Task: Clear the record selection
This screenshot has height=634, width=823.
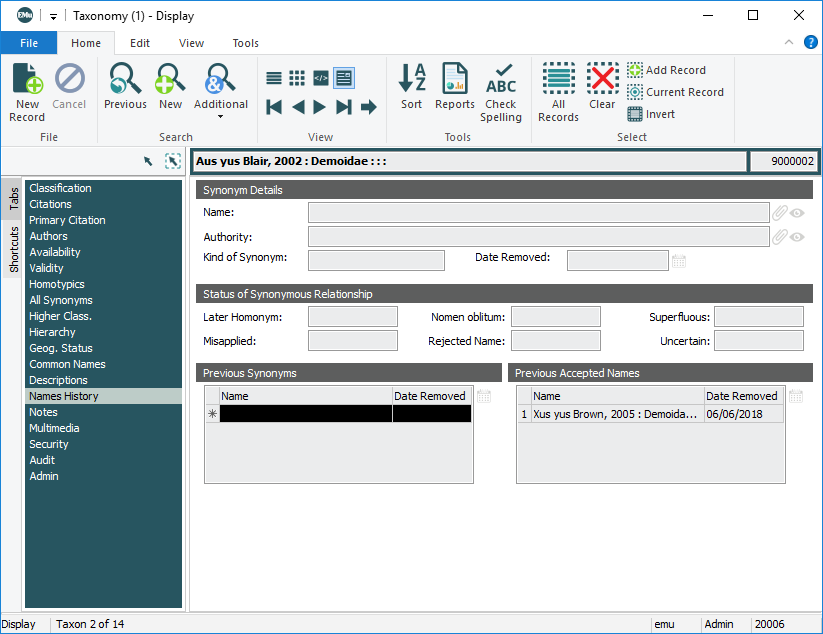Action: pyautogui.click(x=602, y=87)
